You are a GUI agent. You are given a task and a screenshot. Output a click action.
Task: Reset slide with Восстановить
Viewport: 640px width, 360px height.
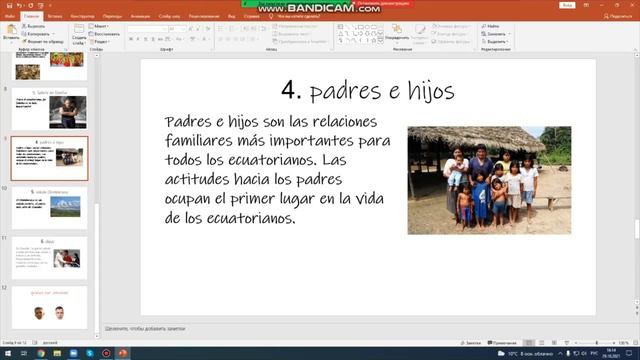tap(104, 34)
